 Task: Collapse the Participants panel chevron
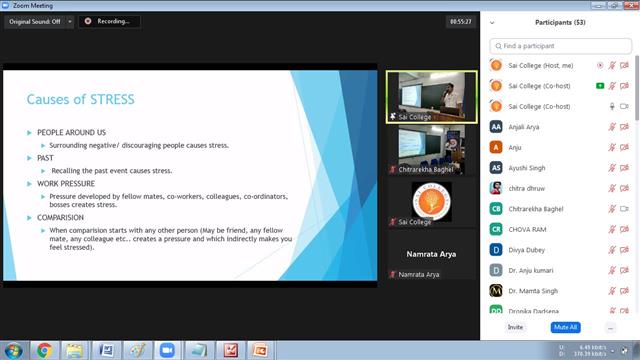(x=492, y=23)
